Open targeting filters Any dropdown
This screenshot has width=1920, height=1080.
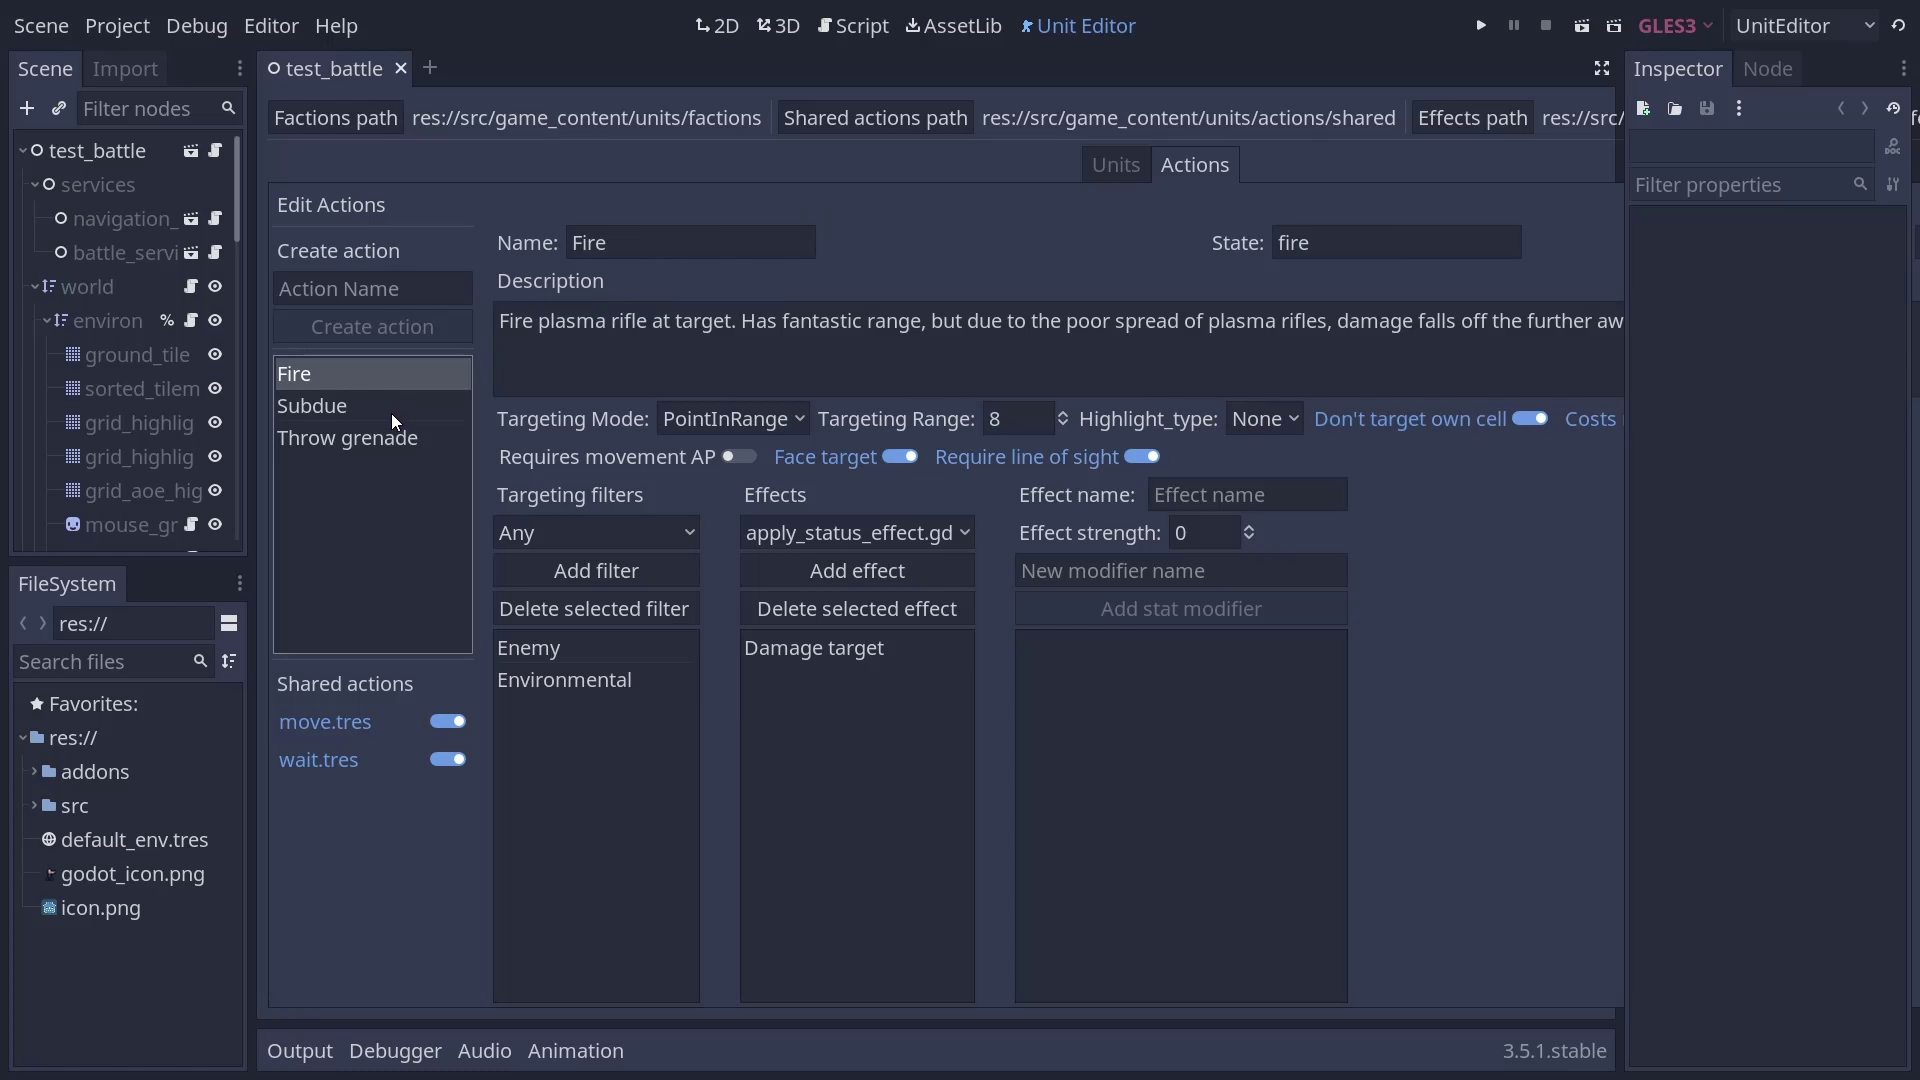click(x=596, y=533)
